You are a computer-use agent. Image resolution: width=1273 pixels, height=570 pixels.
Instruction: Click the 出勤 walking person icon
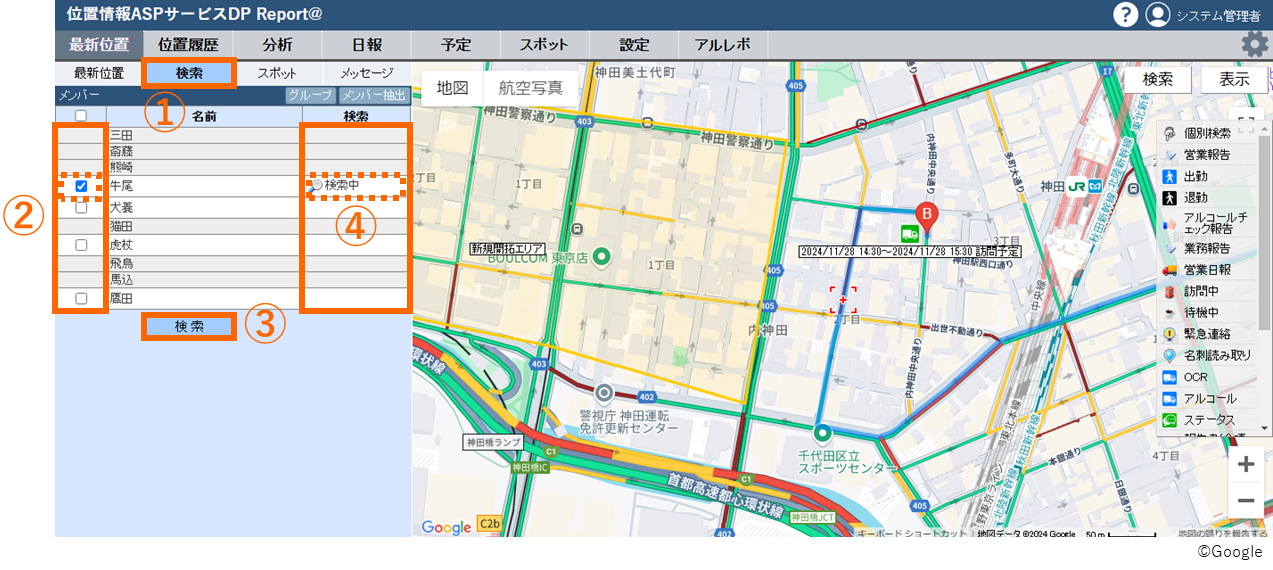click(1169, 176)
